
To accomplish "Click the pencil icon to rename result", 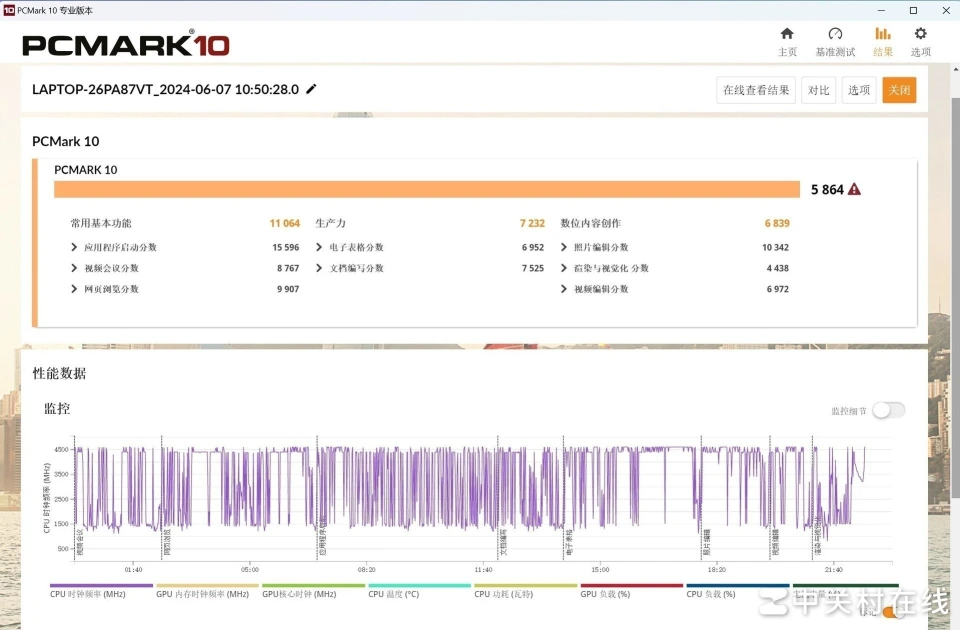I will tap(311, 89).
